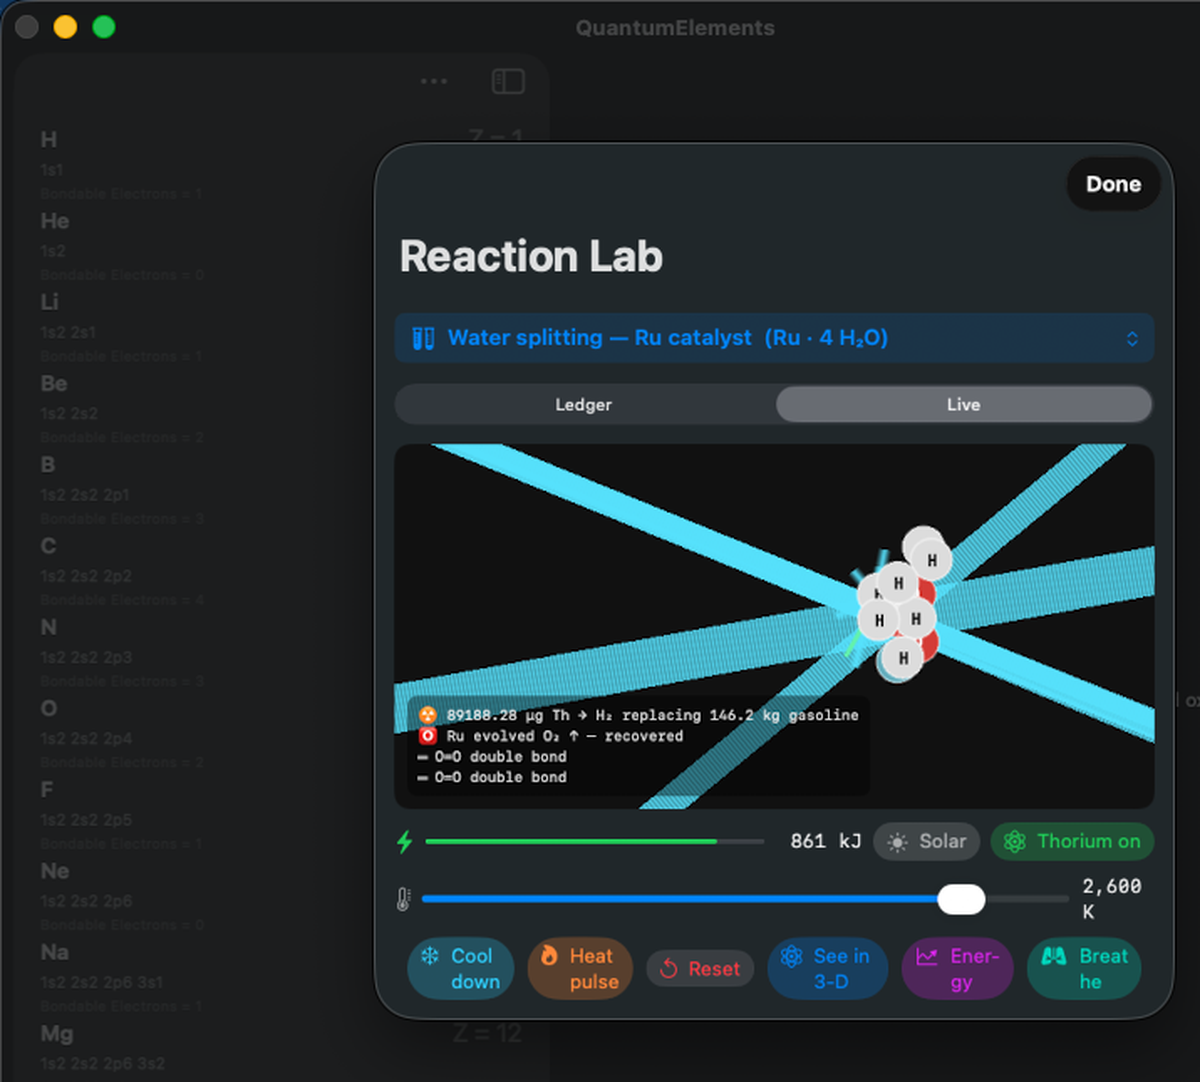Click the yellow minimize window button
The width and height of the screenshot is (1200, 1082).
[65, 27]
